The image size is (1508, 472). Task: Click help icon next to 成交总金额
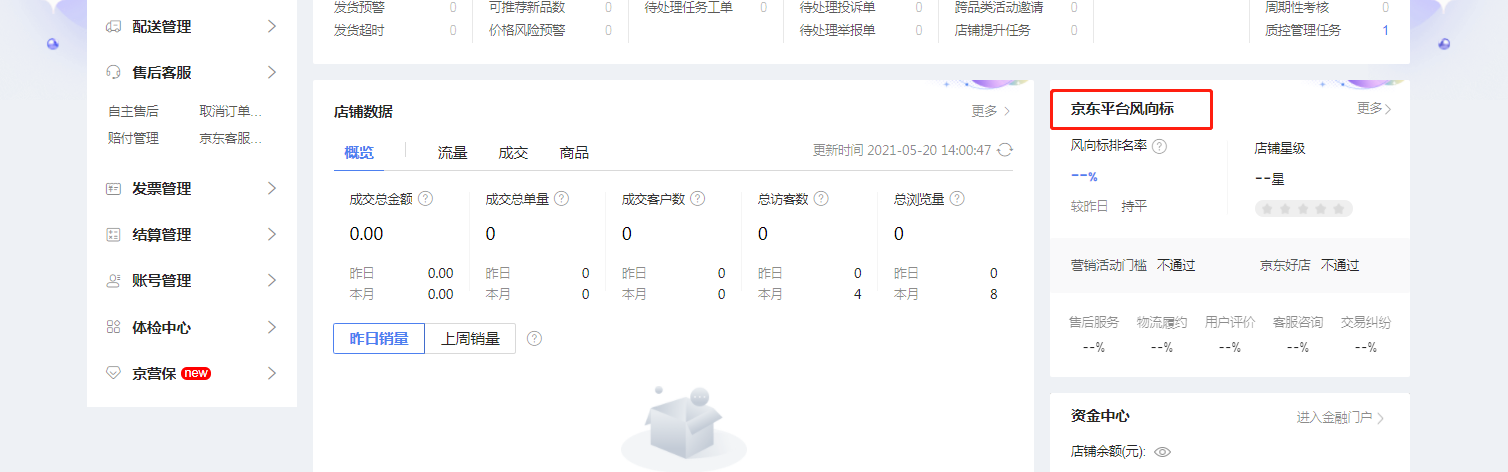coord(425,199)
